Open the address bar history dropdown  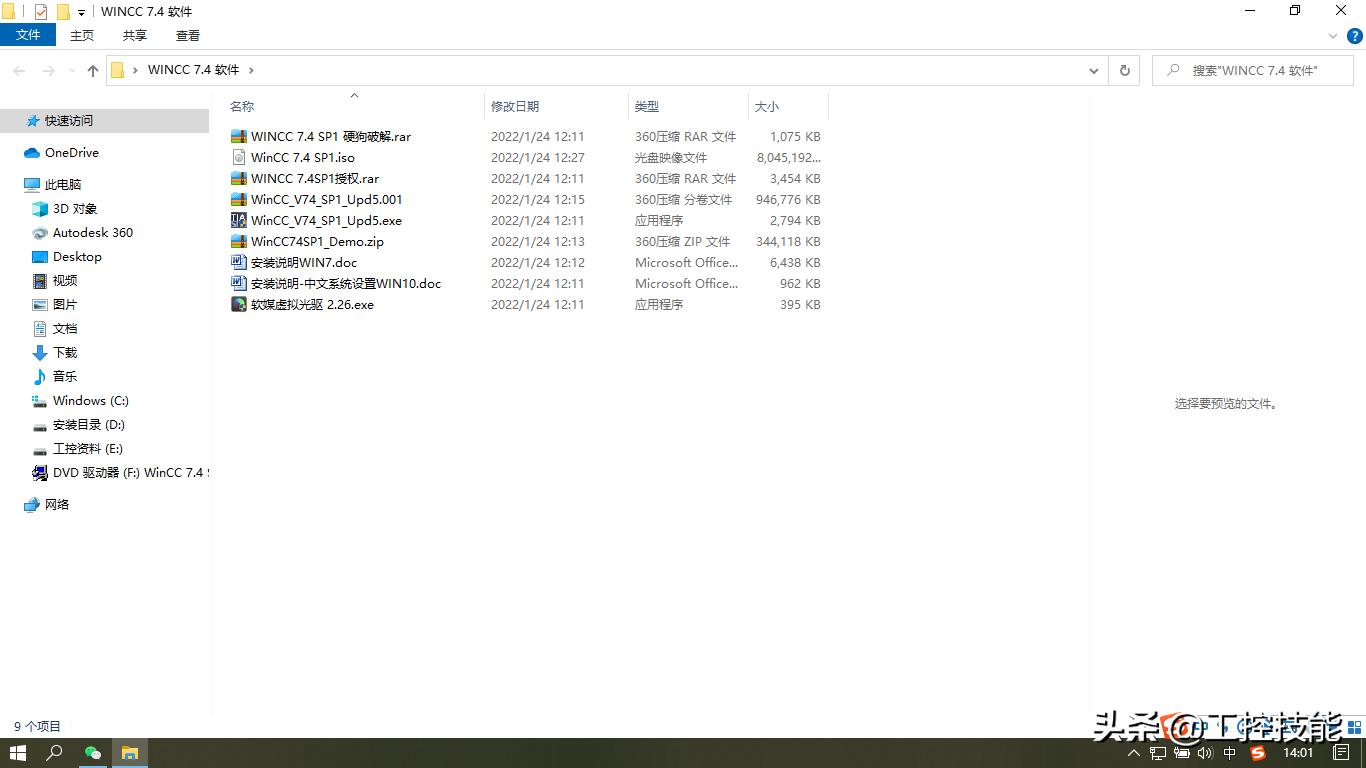tap(1093, 70)
